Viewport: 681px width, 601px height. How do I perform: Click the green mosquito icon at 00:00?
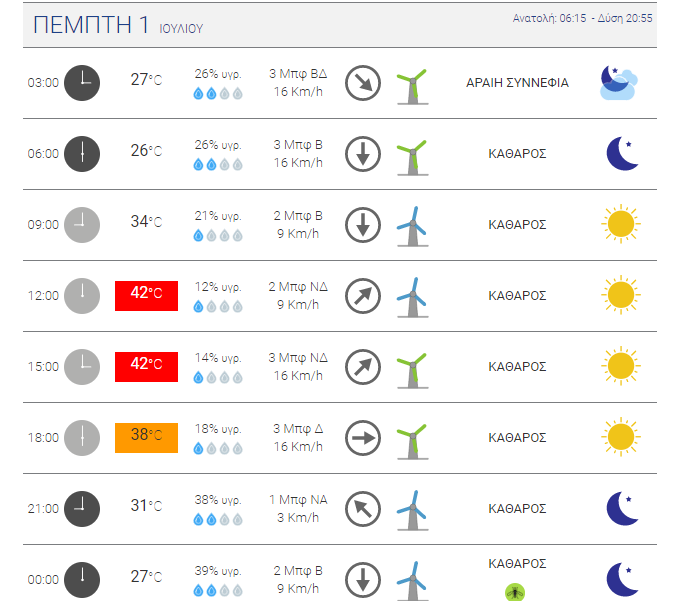(x=515, y=592)
